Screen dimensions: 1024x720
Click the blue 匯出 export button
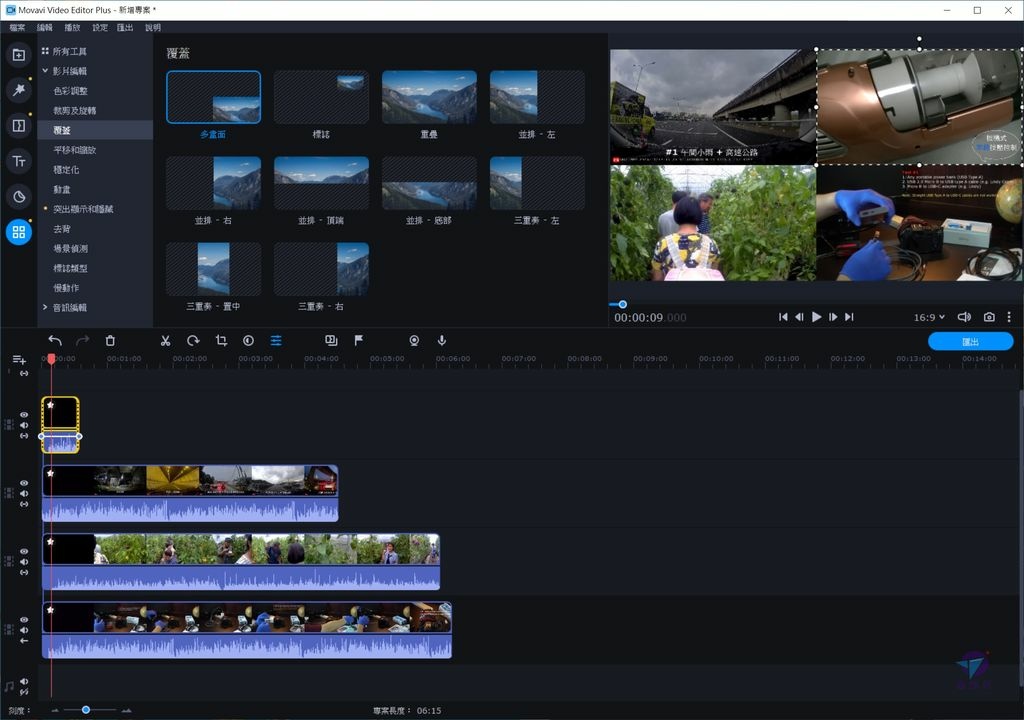[970, 342]
